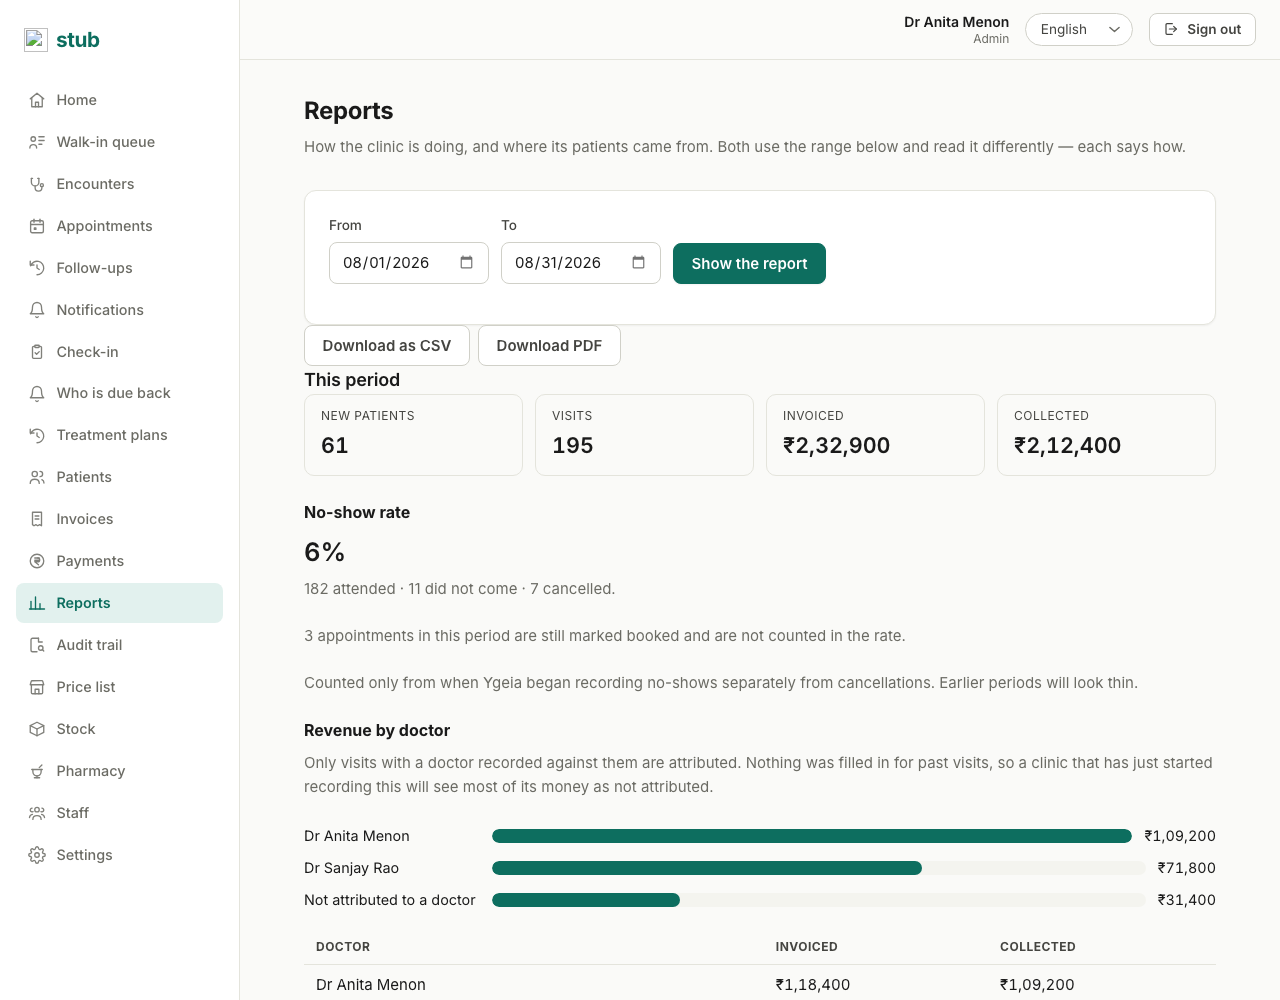Click the Invoiced total ₹2,32,900

(x=837, y=446)
